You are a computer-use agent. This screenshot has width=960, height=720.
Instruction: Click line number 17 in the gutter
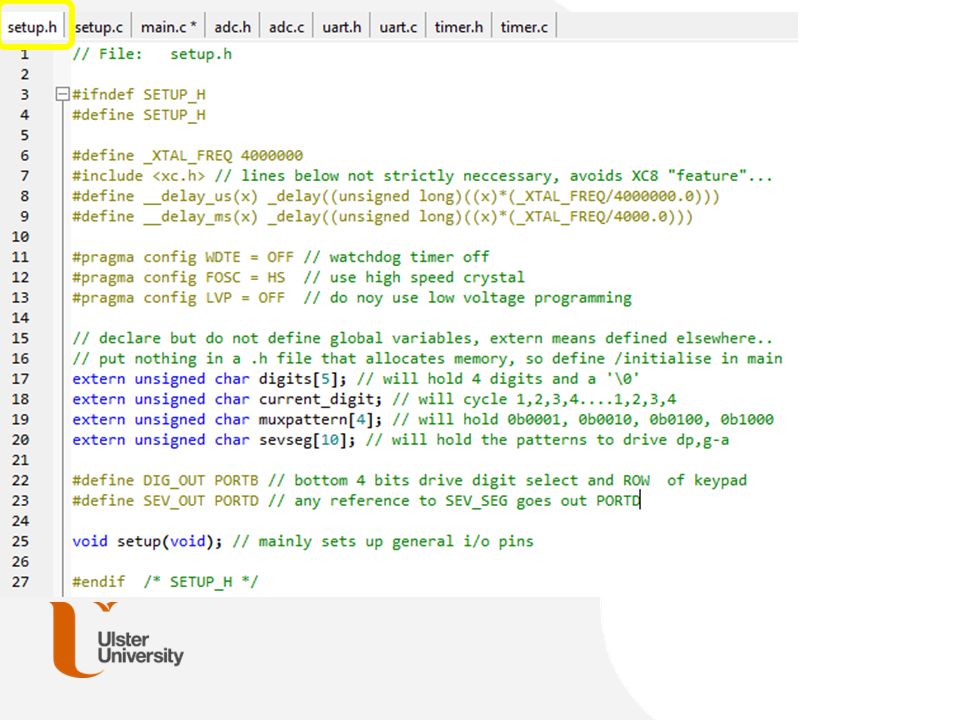tap(20, 379)
